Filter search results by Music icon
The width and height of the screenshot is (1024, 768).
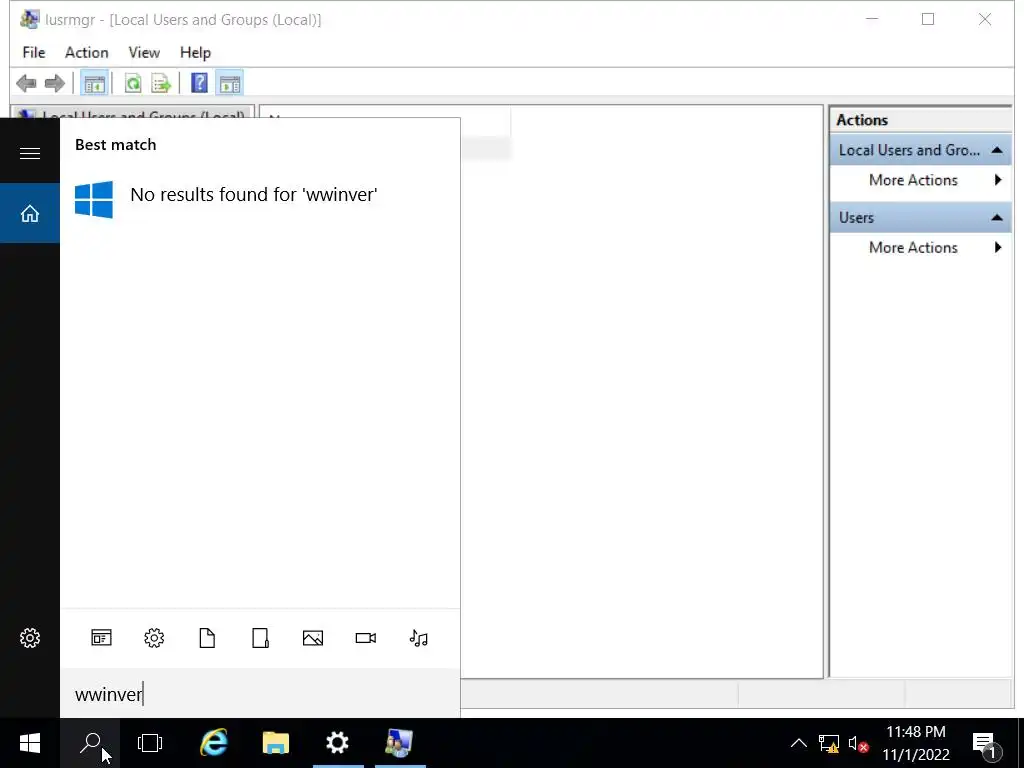click(x=419, y=638)
